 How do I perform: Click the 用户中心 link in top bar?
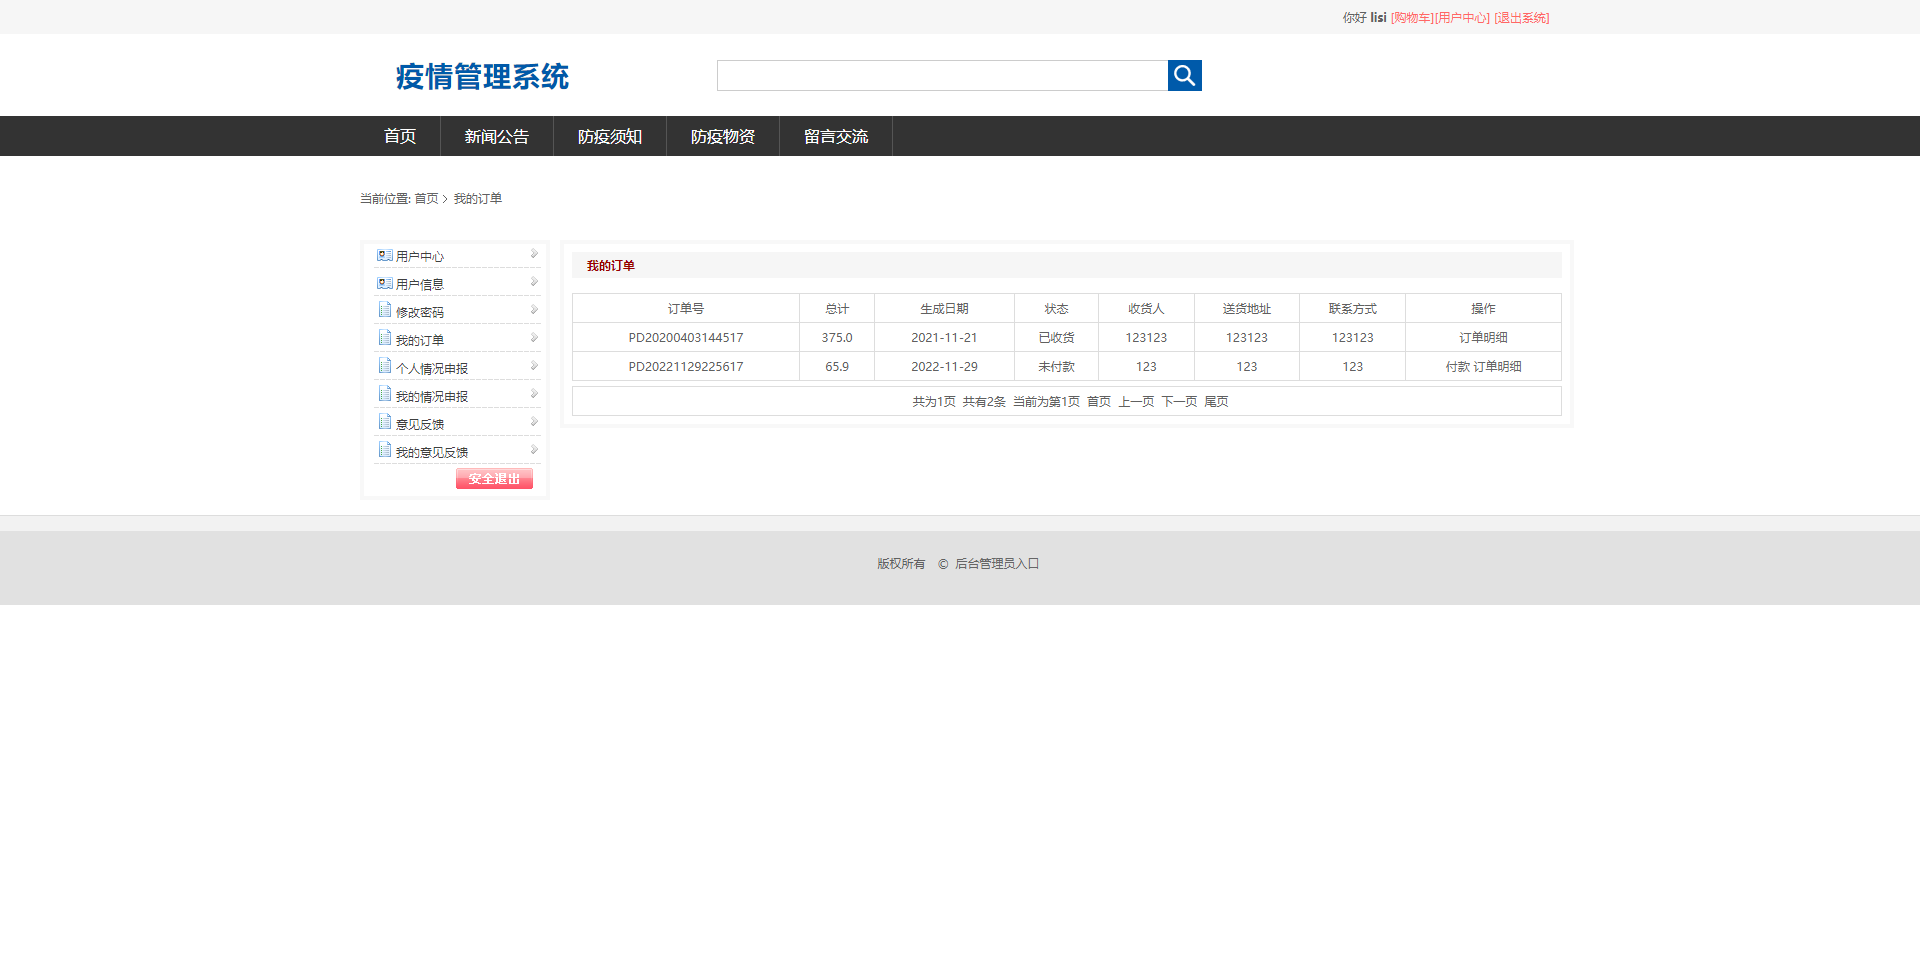pyautogui.click(x=1462, y=18)
